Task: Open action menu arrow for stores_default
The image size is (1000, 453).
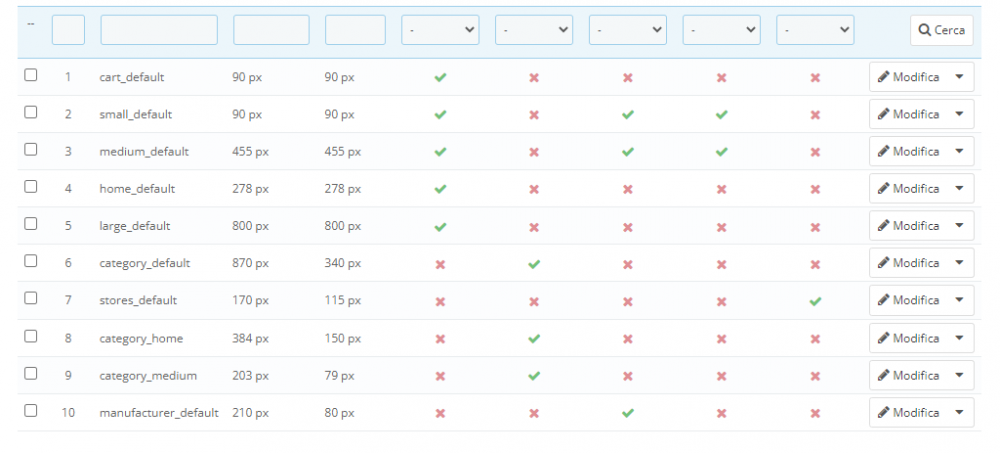Action: coord(959,300)
